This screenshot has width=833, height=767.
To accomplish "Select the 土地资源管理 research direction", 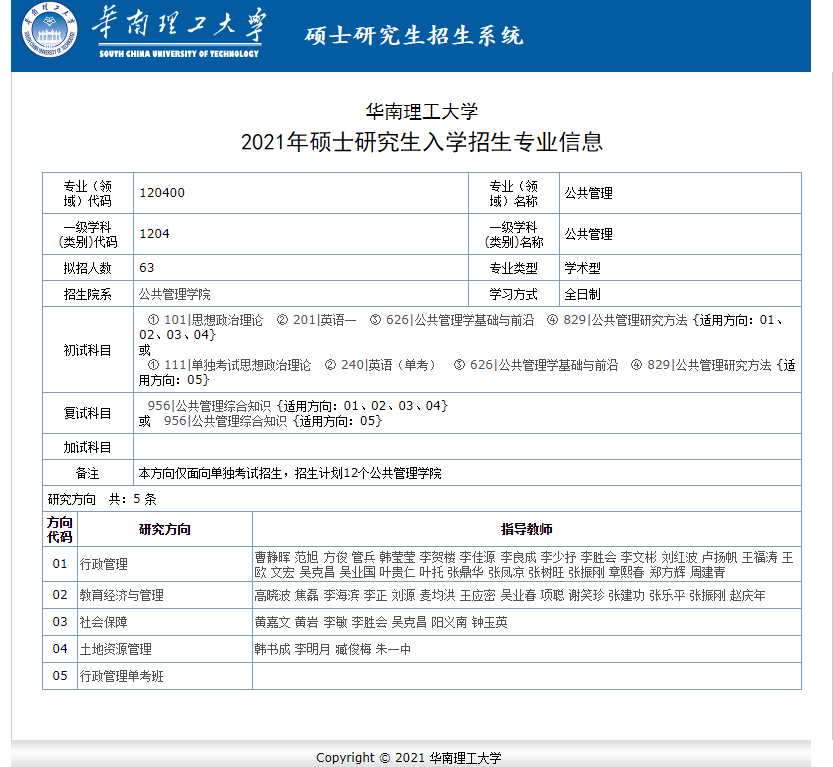I will click(x=116, y=649).
